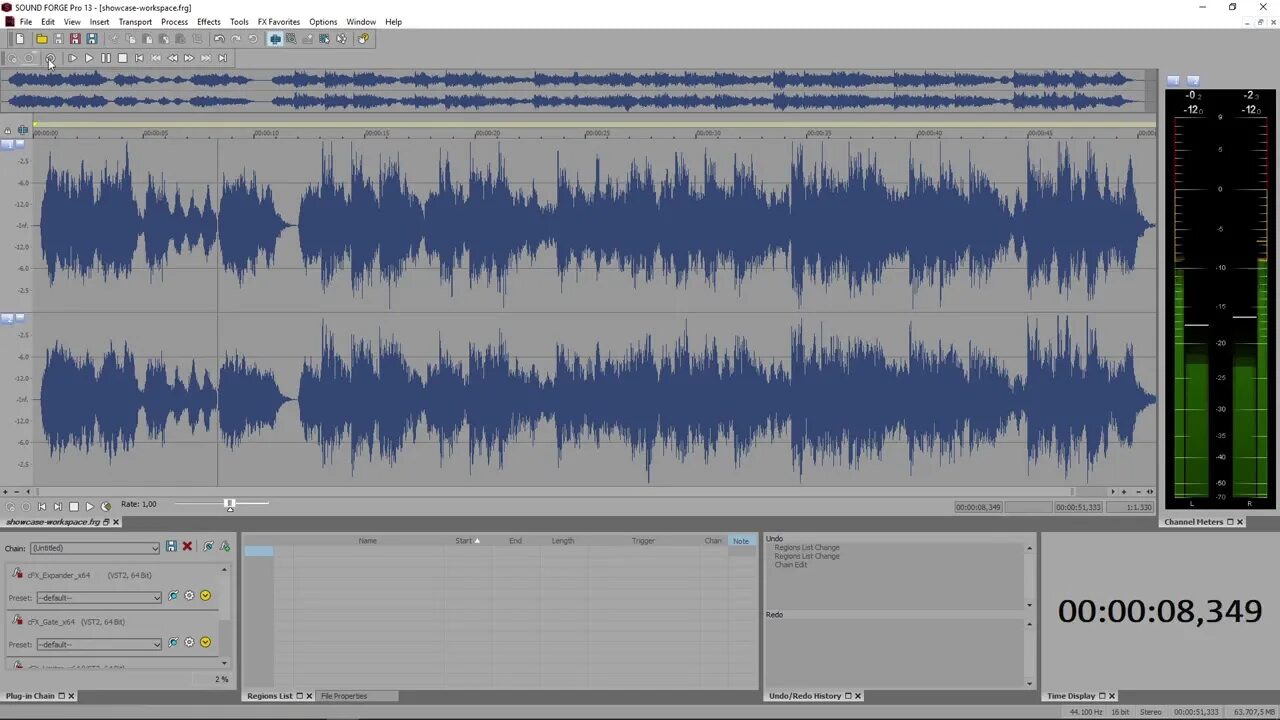Click Play in the data window transport

[89, 507]
